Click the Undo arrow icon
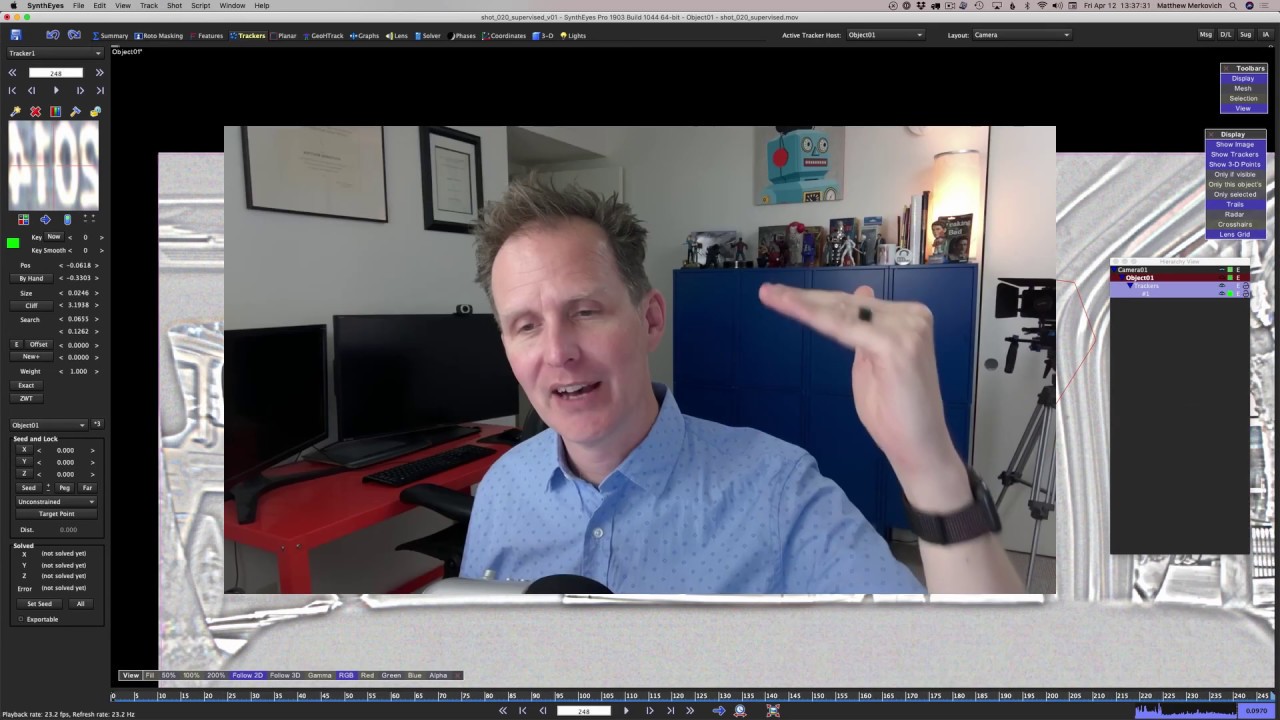 [53, 35]
